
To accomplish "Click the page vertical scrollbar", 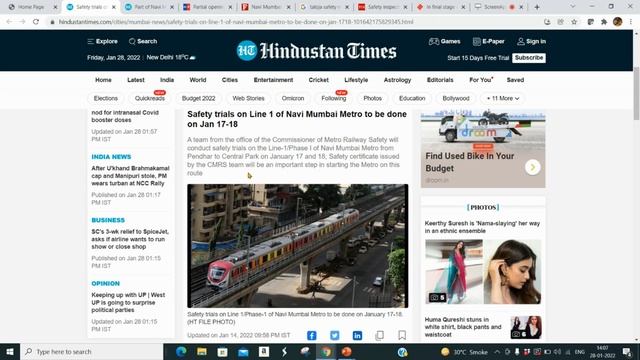I will click(637, 93).
